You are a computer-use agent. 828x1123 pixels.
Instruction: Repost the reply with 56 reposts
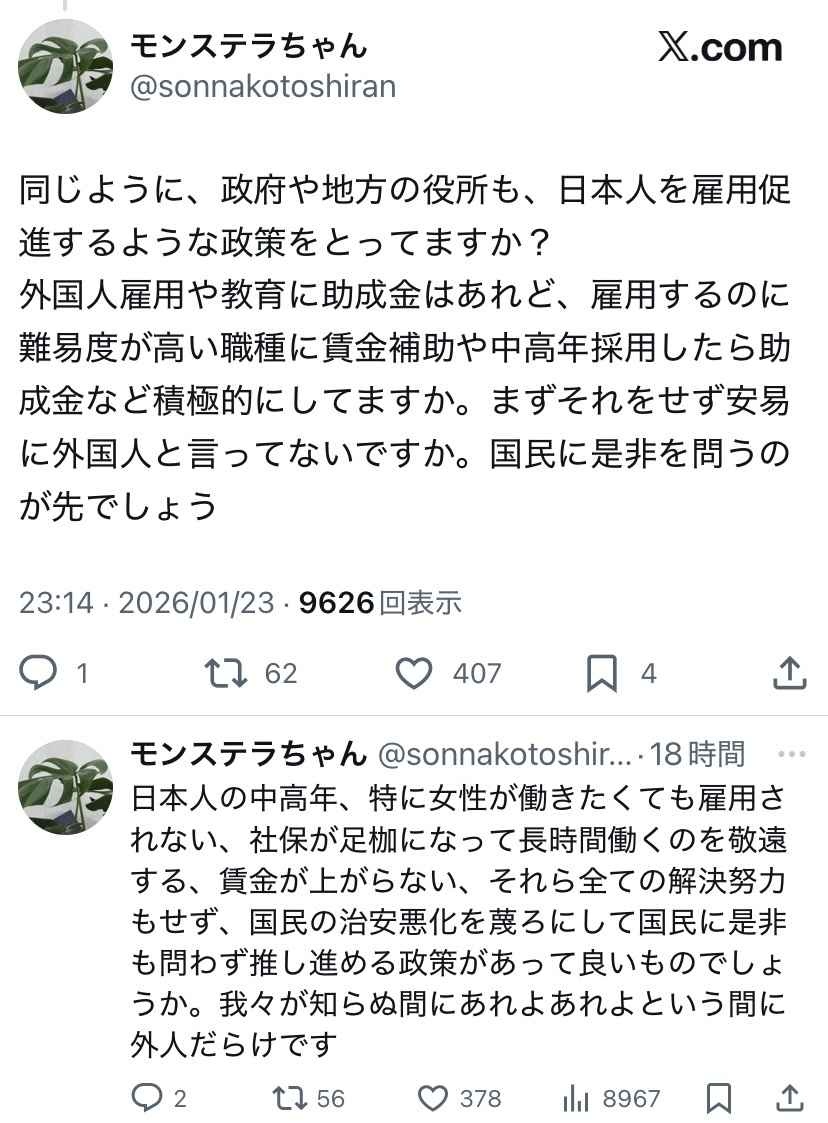[290, 1098]
